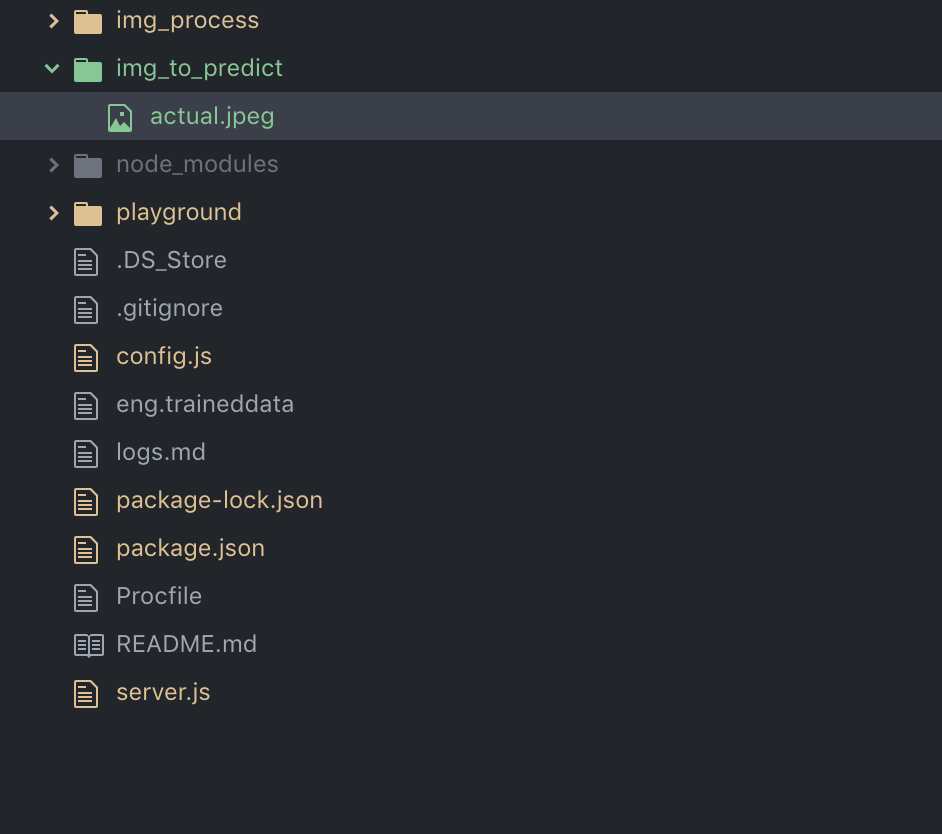The image size is (942, 834).
Task: Select the .gitignore file
Action: (169, 308)
